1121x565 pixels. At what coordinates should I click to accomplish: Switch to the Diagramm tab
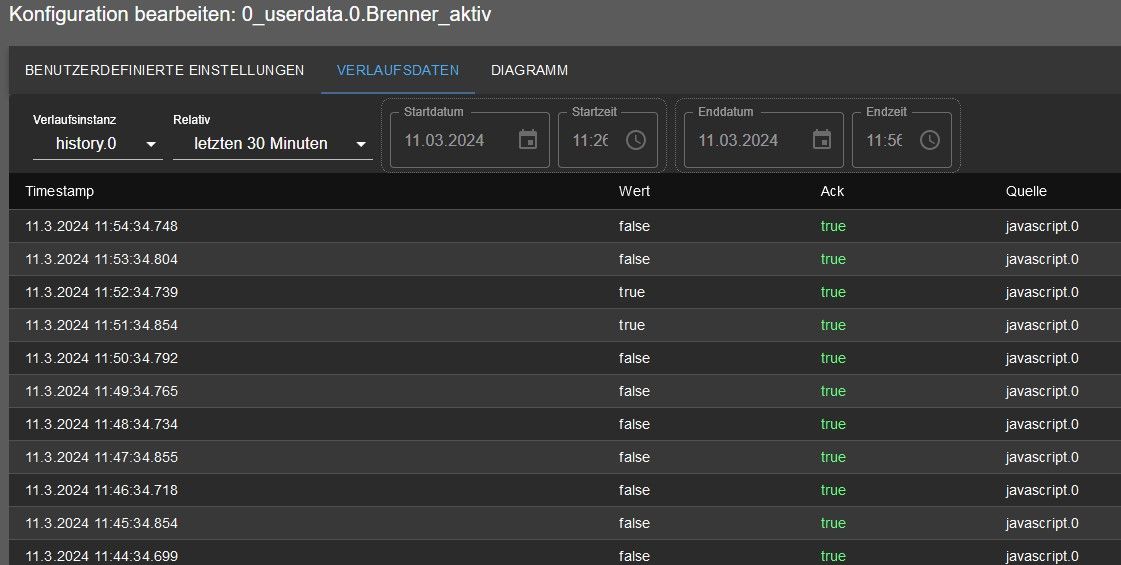pyautogui.click(x=530, y=70)
